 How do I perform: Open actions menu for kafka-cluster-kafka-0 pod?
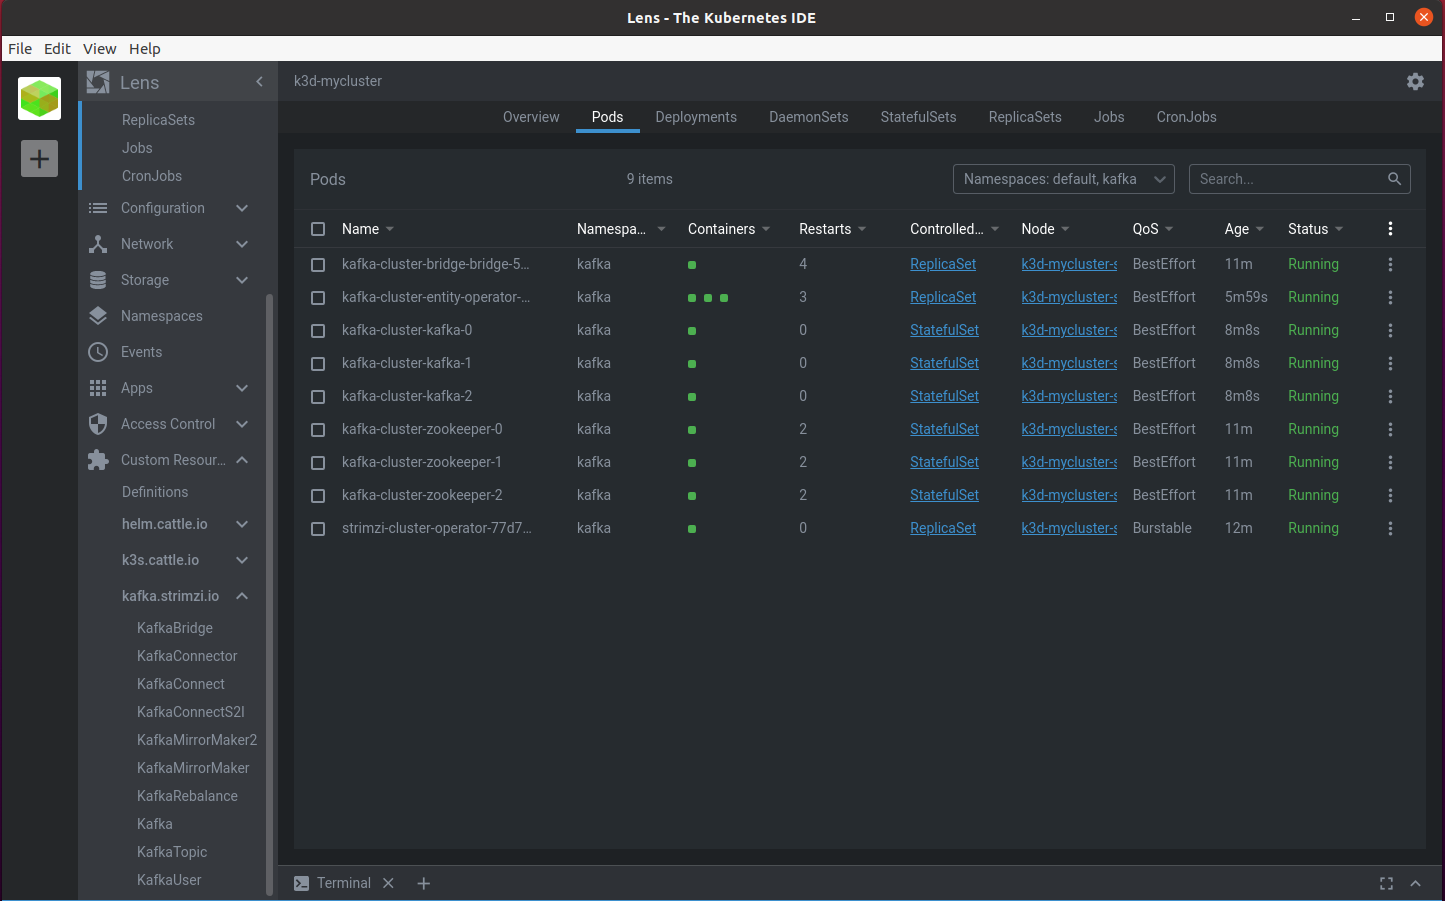pyautogui.click(x=1390, y=330)
